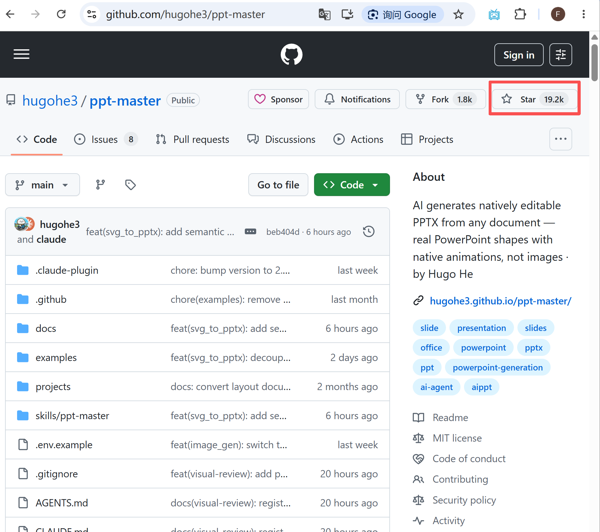Click the translate page icon
600x532 pixels.
(324, 15)
